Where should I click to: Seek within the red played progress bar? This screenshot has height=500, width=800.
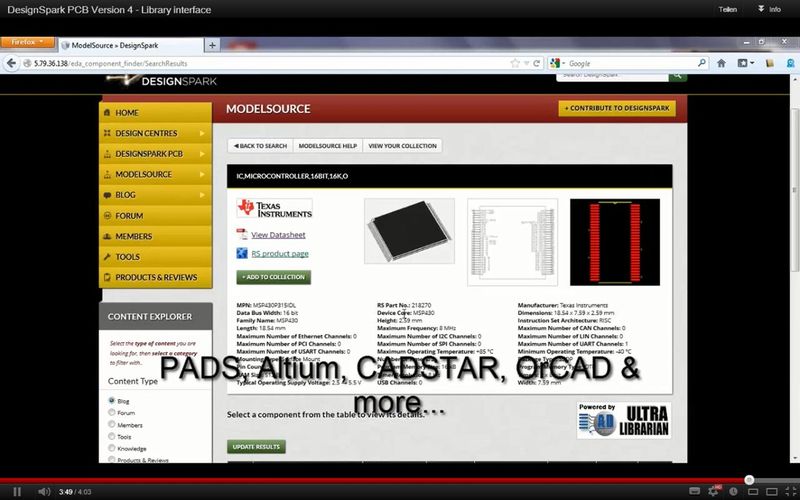tap(372, 480)
